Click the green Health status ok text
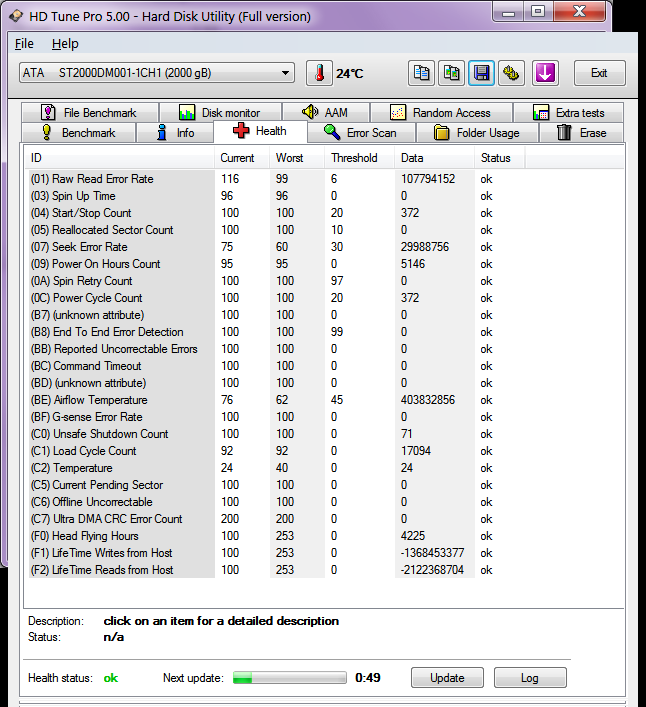Viewport: 646px width, 707px height. click(x=111, y=678)
